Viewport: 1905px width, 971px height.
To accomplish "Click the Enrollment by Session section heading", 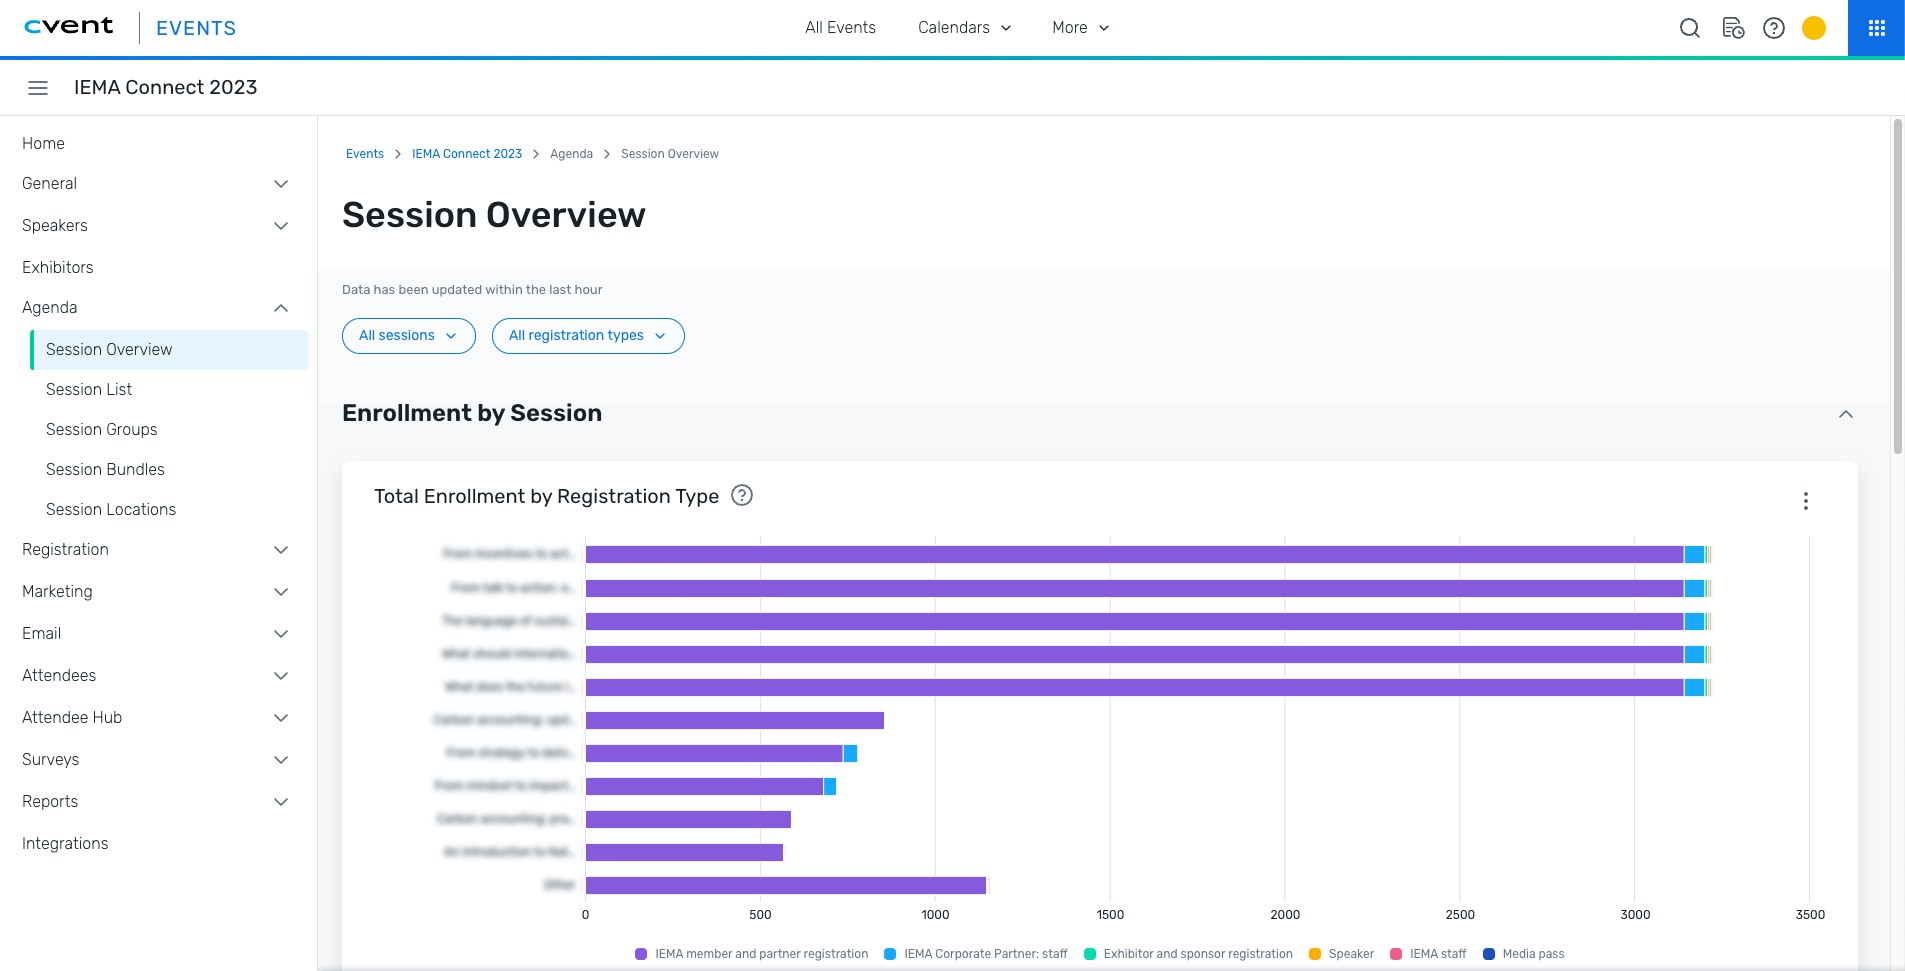I will [x=472, y=413].
